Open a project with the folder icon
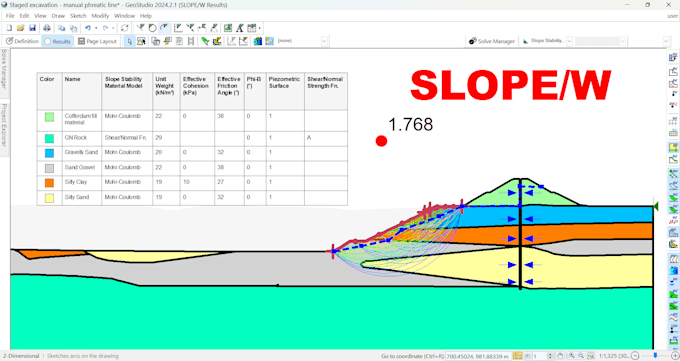 tap(20, 28)
